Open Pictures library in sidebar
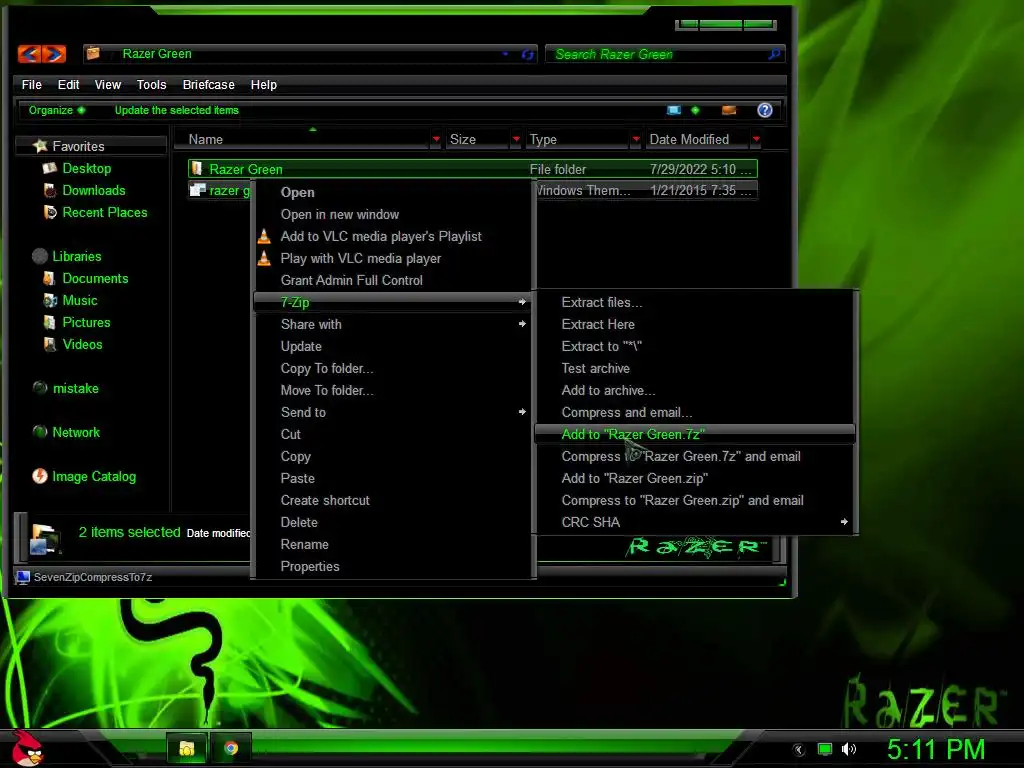This screenshot has height=768, width=1024. (86, 322)
